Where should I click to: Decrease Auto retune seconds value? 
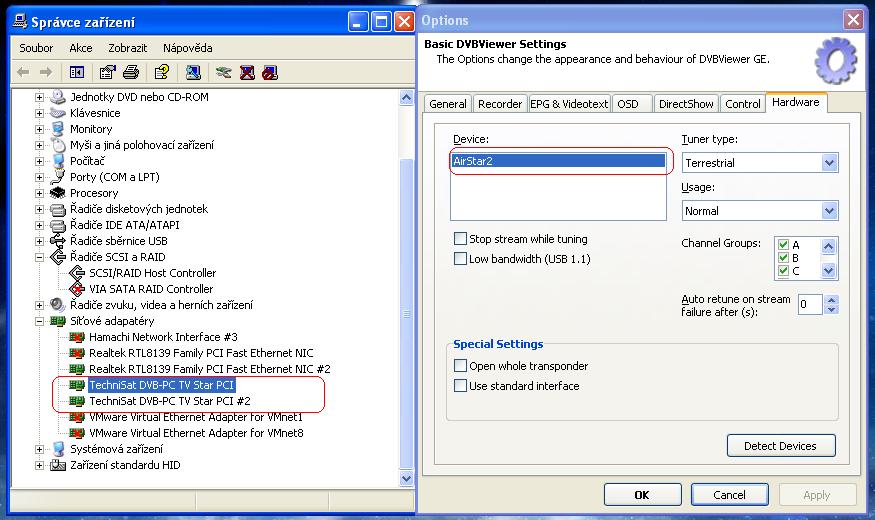(x=831, y=310)
